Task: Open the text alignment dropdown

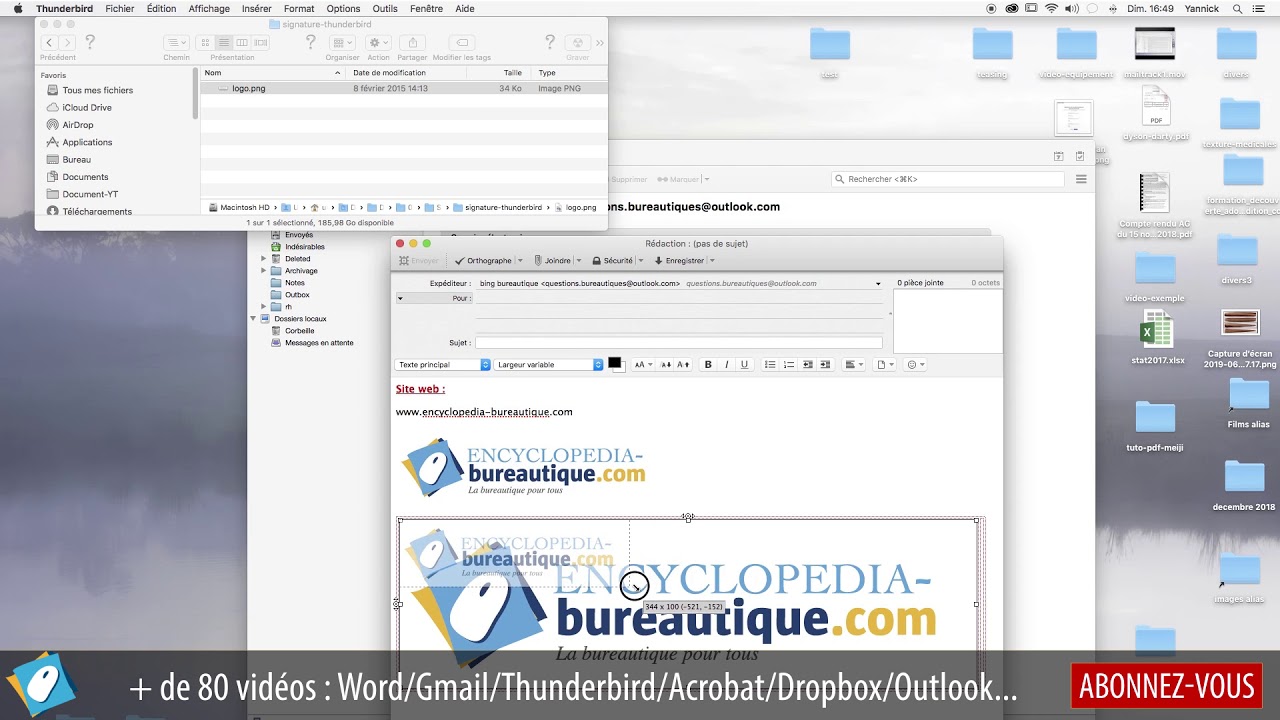Action: click(x=854, y=365)
